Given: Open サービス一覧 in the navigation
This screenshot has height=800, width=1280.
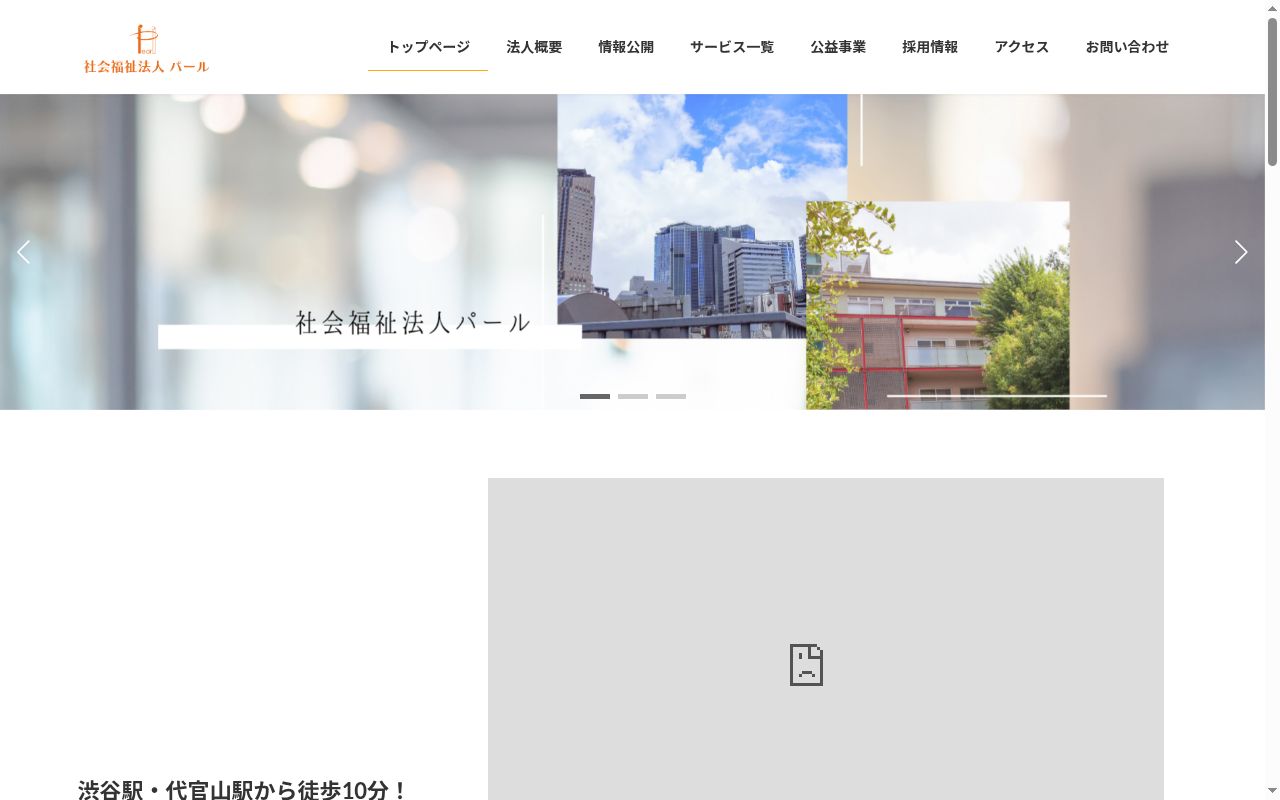Looking at the screenshot, I should point(732,47).
